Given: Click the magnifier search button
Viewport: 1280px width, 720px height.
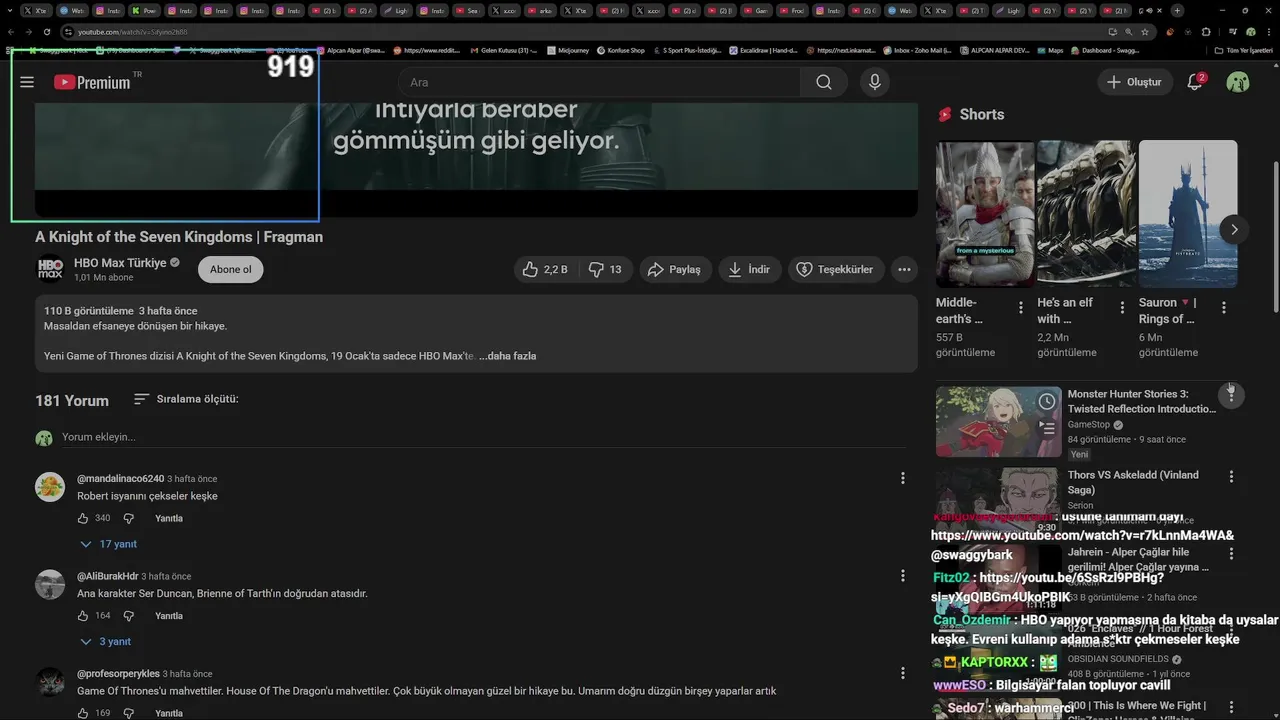Looking at the screenshot, I should click(824, 82).
